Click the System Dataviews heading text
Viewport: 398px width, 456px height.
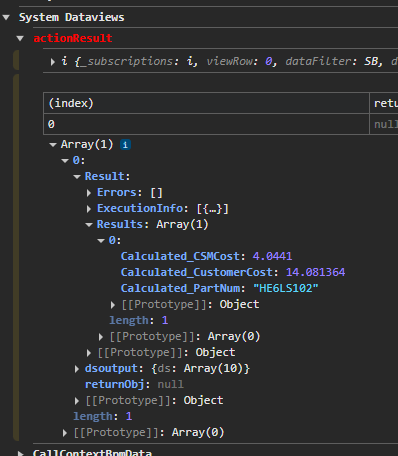point(71,17)
